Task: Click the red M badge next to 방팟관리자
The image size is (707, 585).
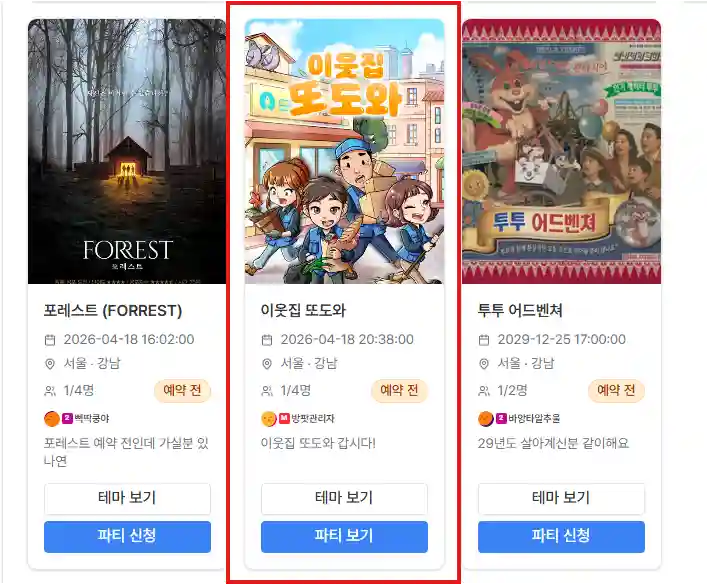Action: [x=284, y=418]
